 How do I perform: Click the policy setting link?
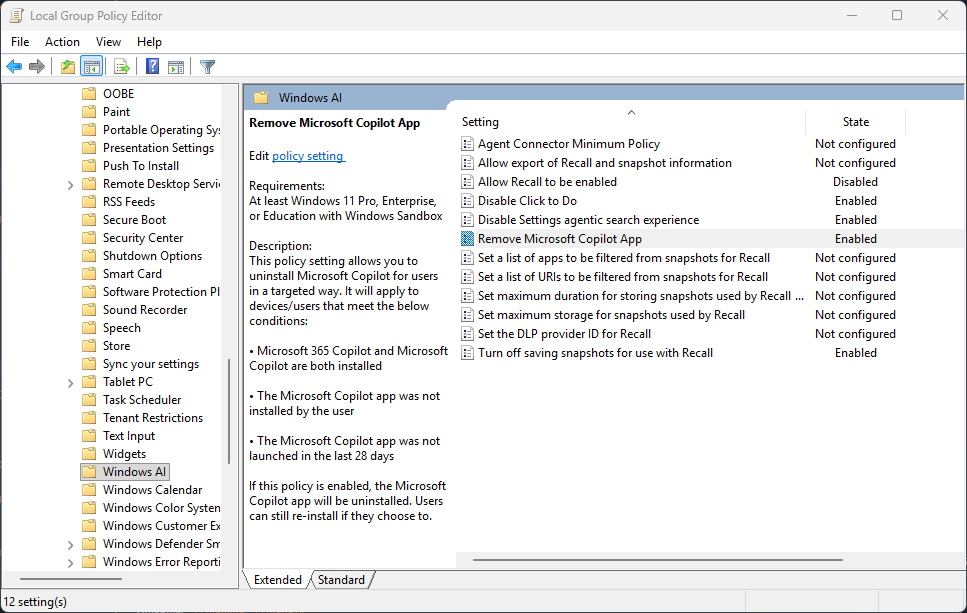308,156
